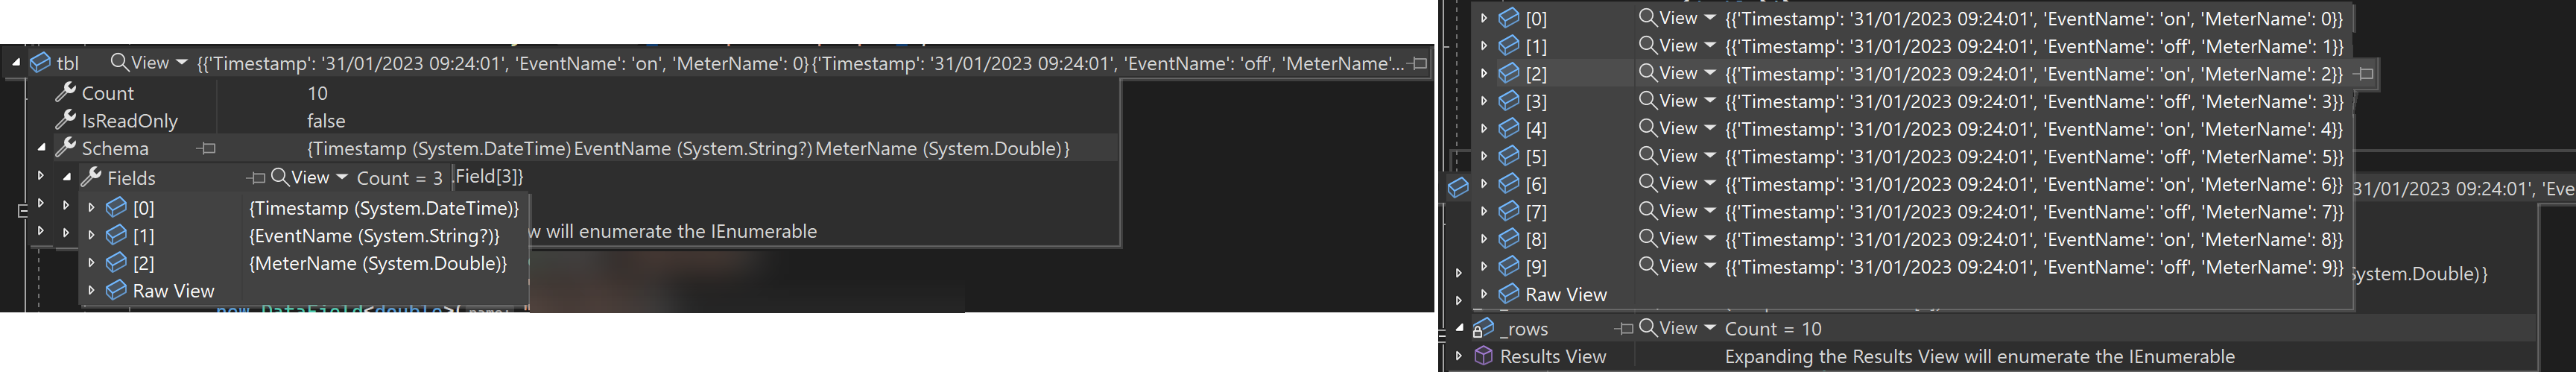Open the View dropdown arrow for _rows
The image size is (2576, 372).
(x=1710, y=327)
